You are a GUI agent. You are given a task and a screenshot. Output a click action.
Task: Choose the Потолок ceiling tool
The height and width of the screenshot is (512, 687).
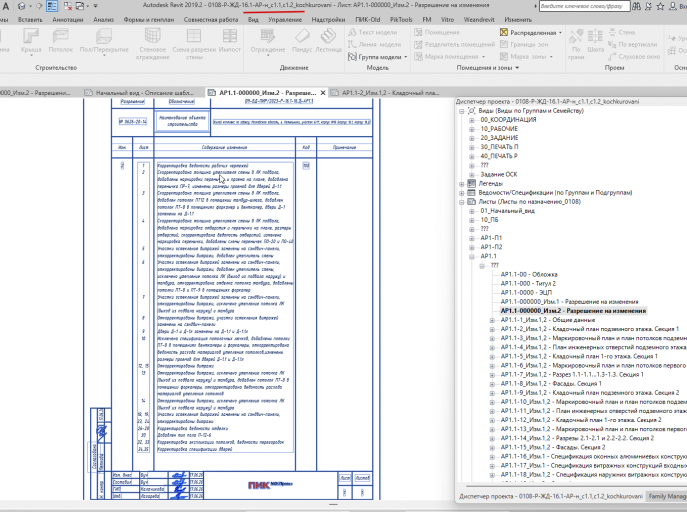pos(60,42)
